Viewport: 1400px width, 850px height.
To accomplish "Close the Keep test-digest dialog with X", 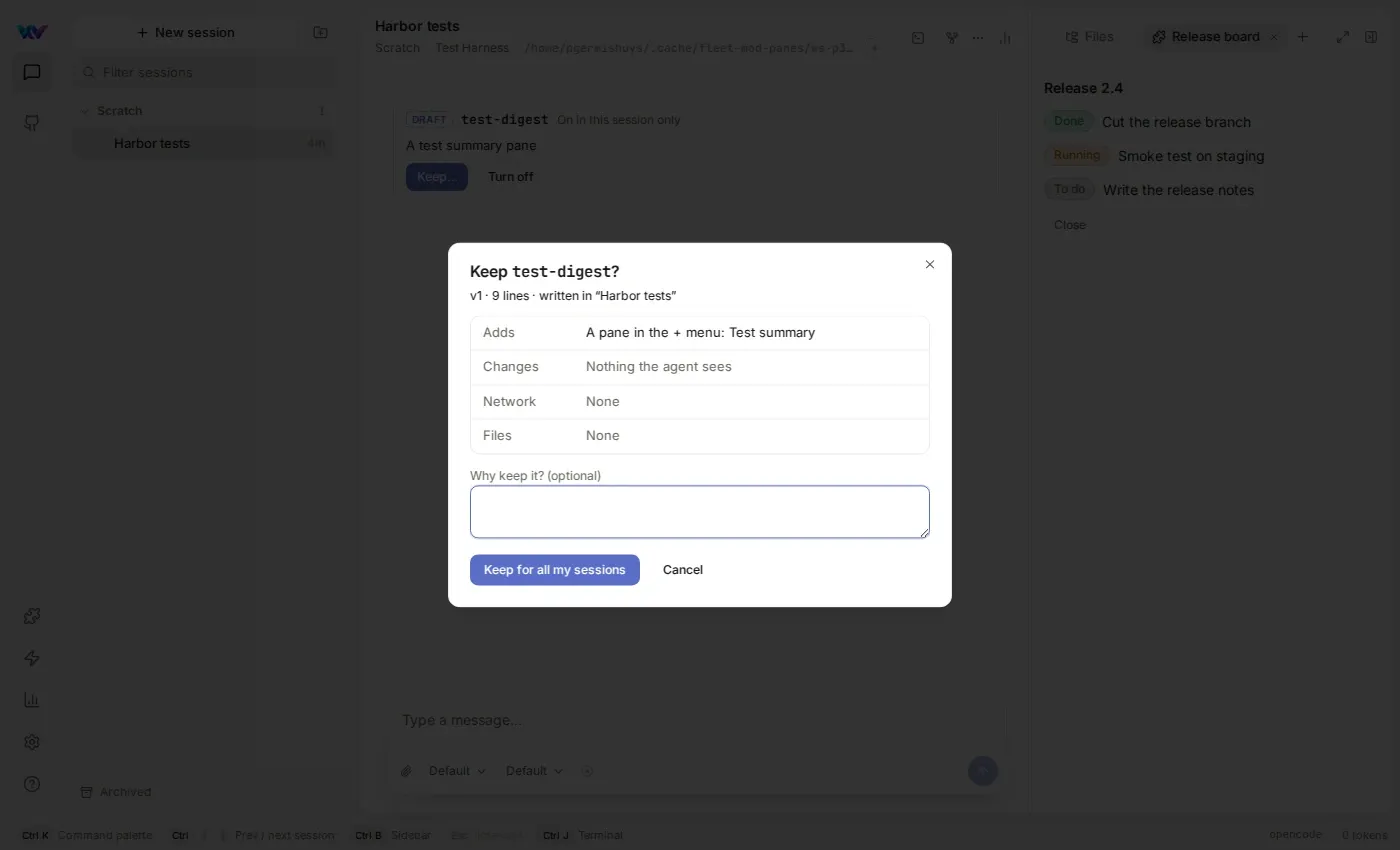I will tap(930, 265).
